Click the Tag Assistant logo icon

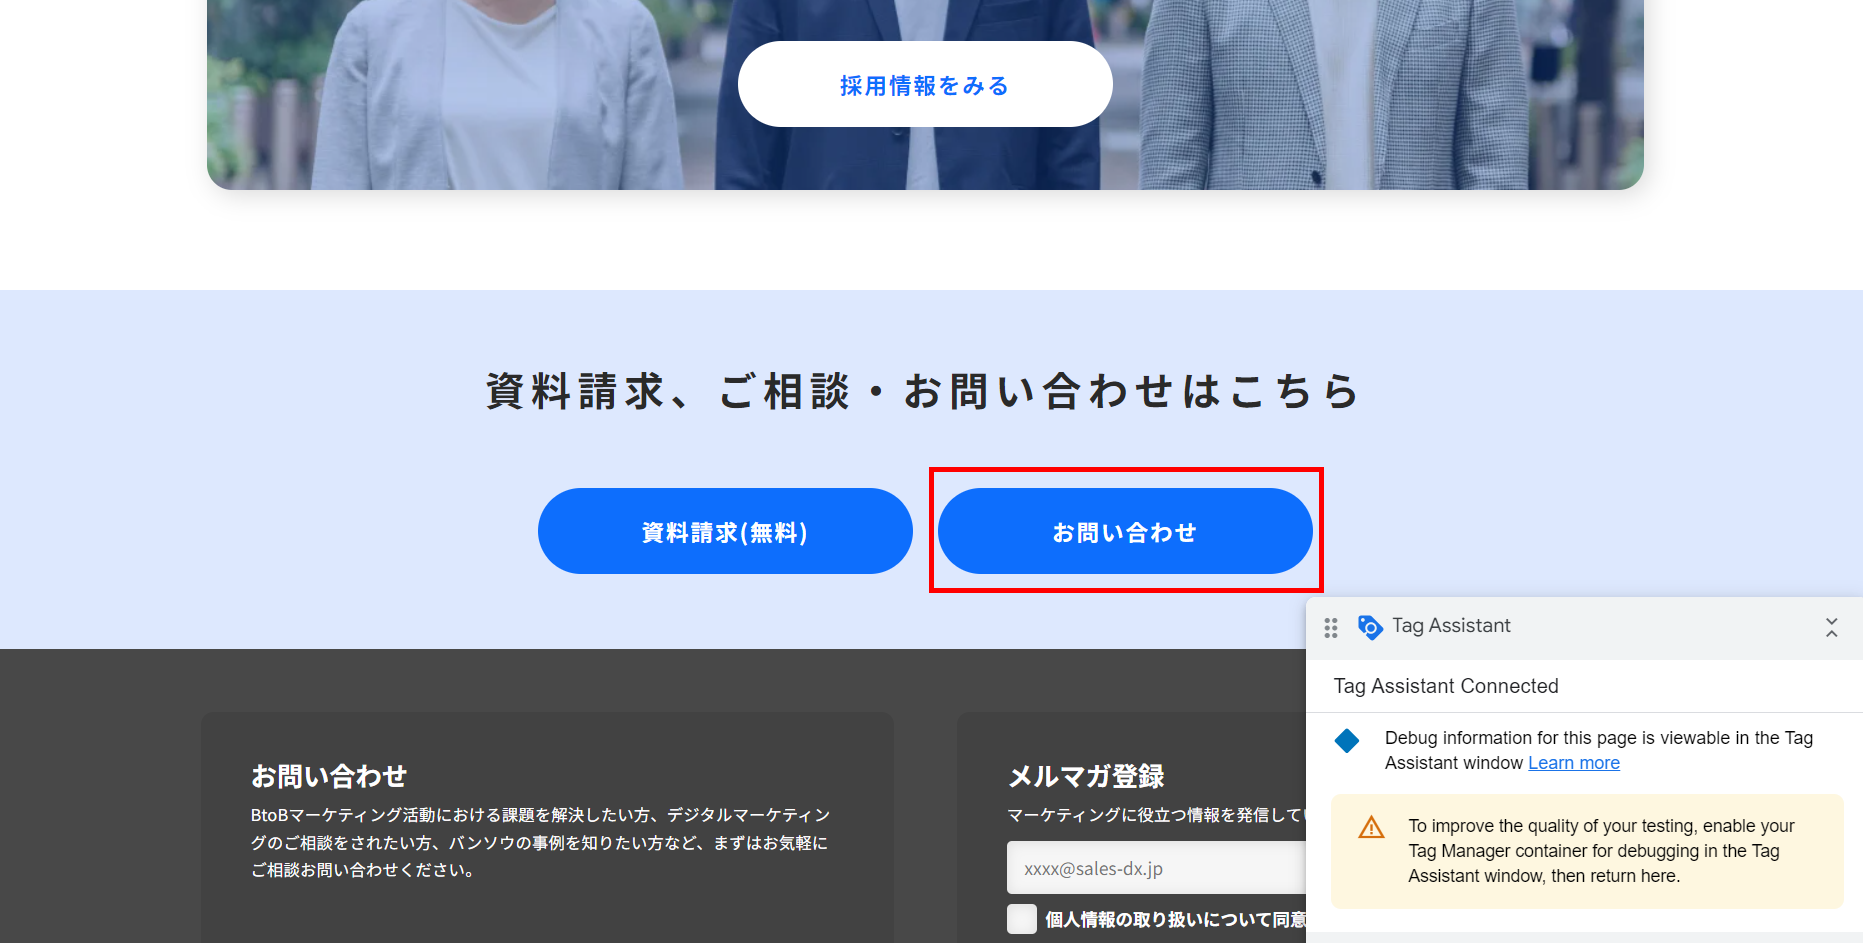pyautogui.click(x=1370, y=627)
